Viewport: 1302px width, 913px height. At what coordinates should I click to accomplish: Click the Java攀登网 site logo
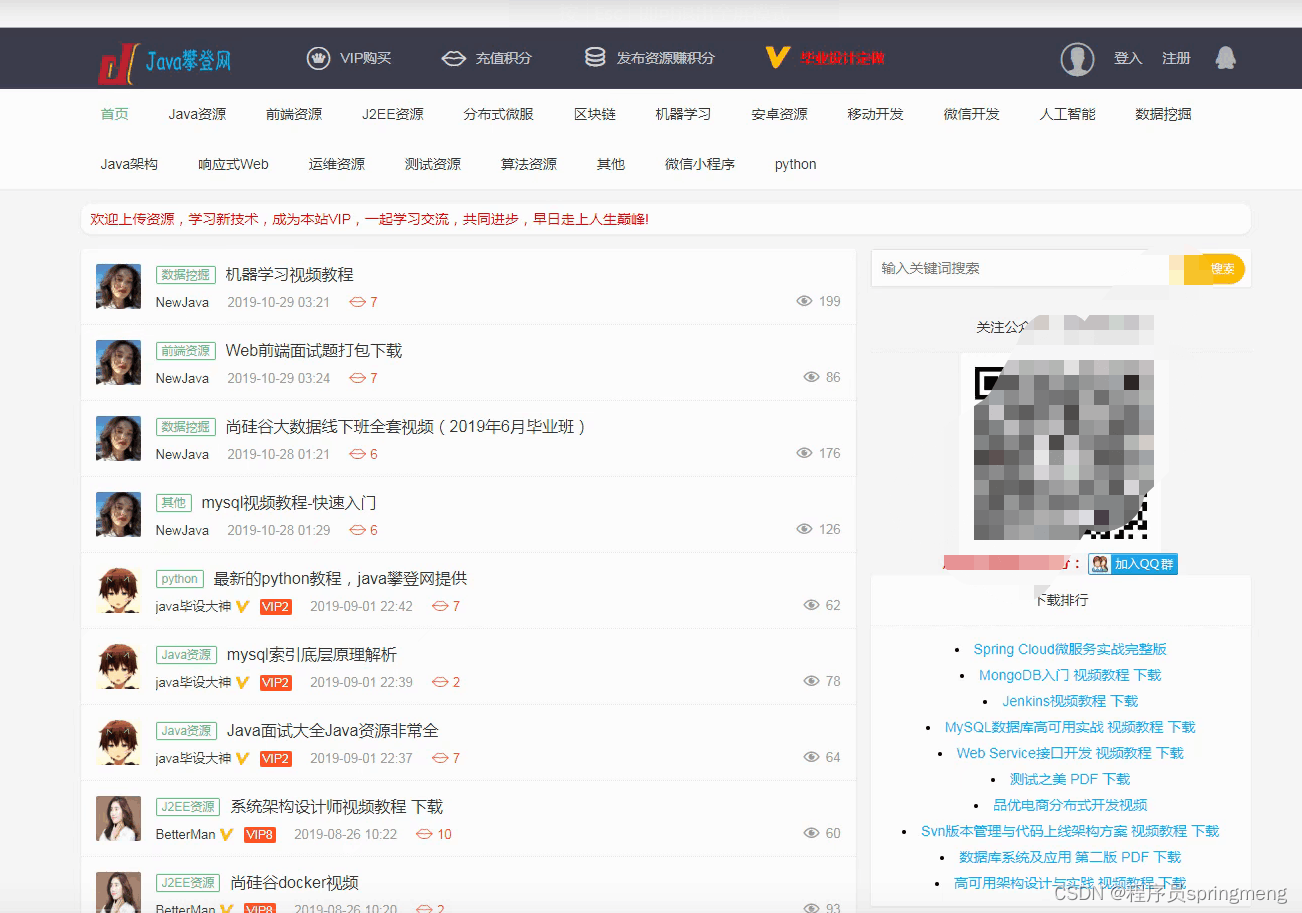[x=165, y=62]
